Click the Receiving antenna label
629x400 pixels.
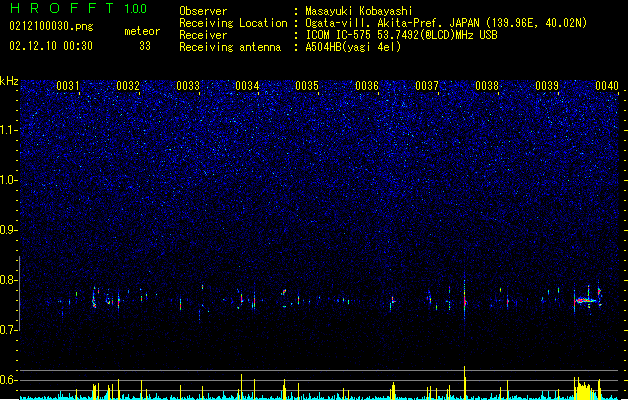[x=230, y=47]
